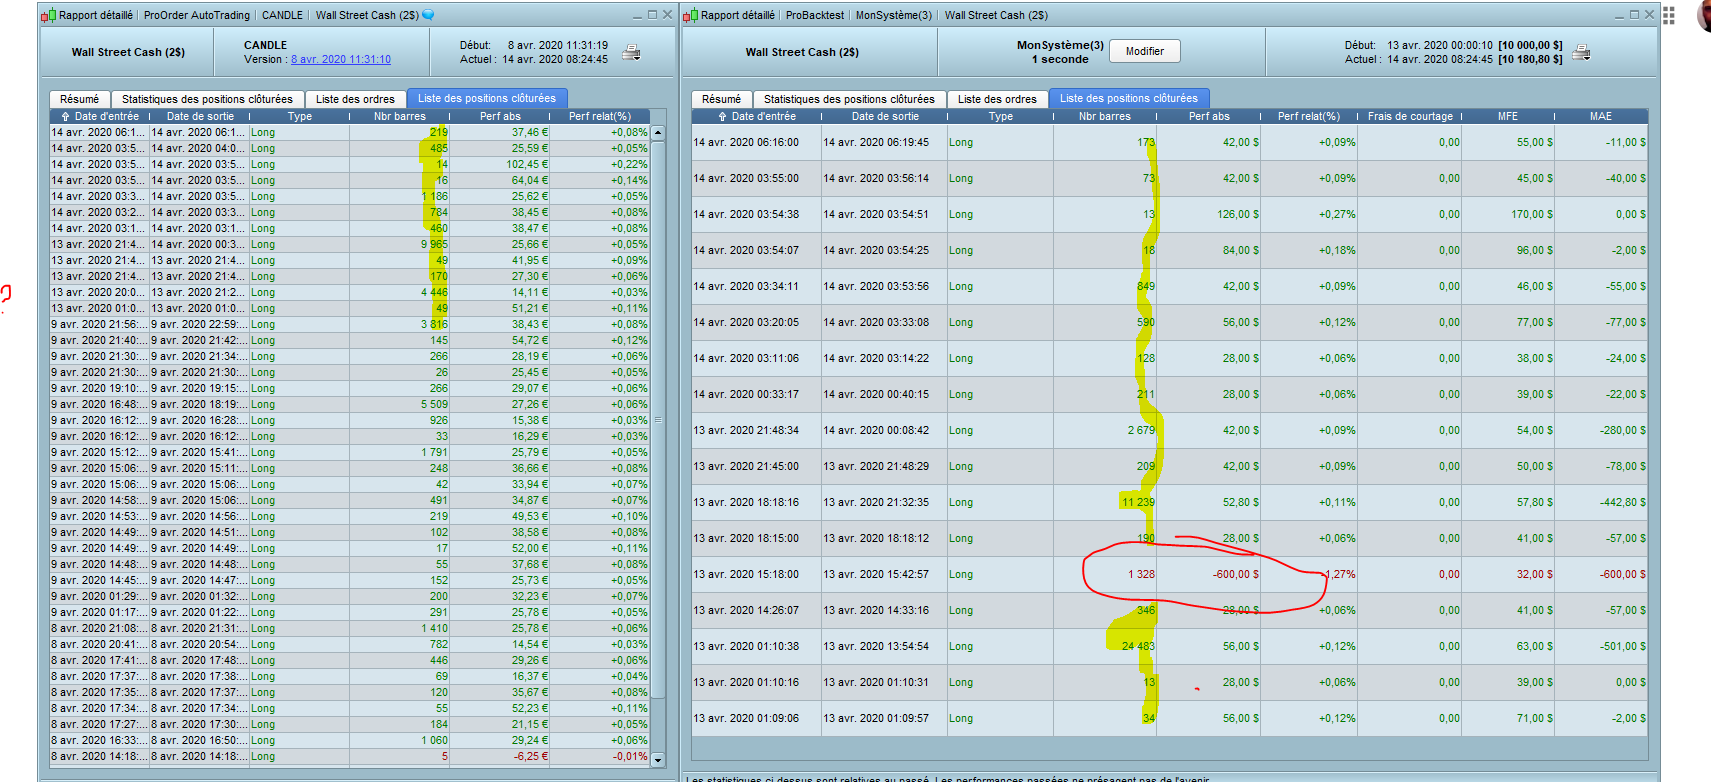This screenshot has width=1711, height=782.
Task: Open Statistiques des positions clôturées tab in CANDLE report
Action: coord(207,99)
